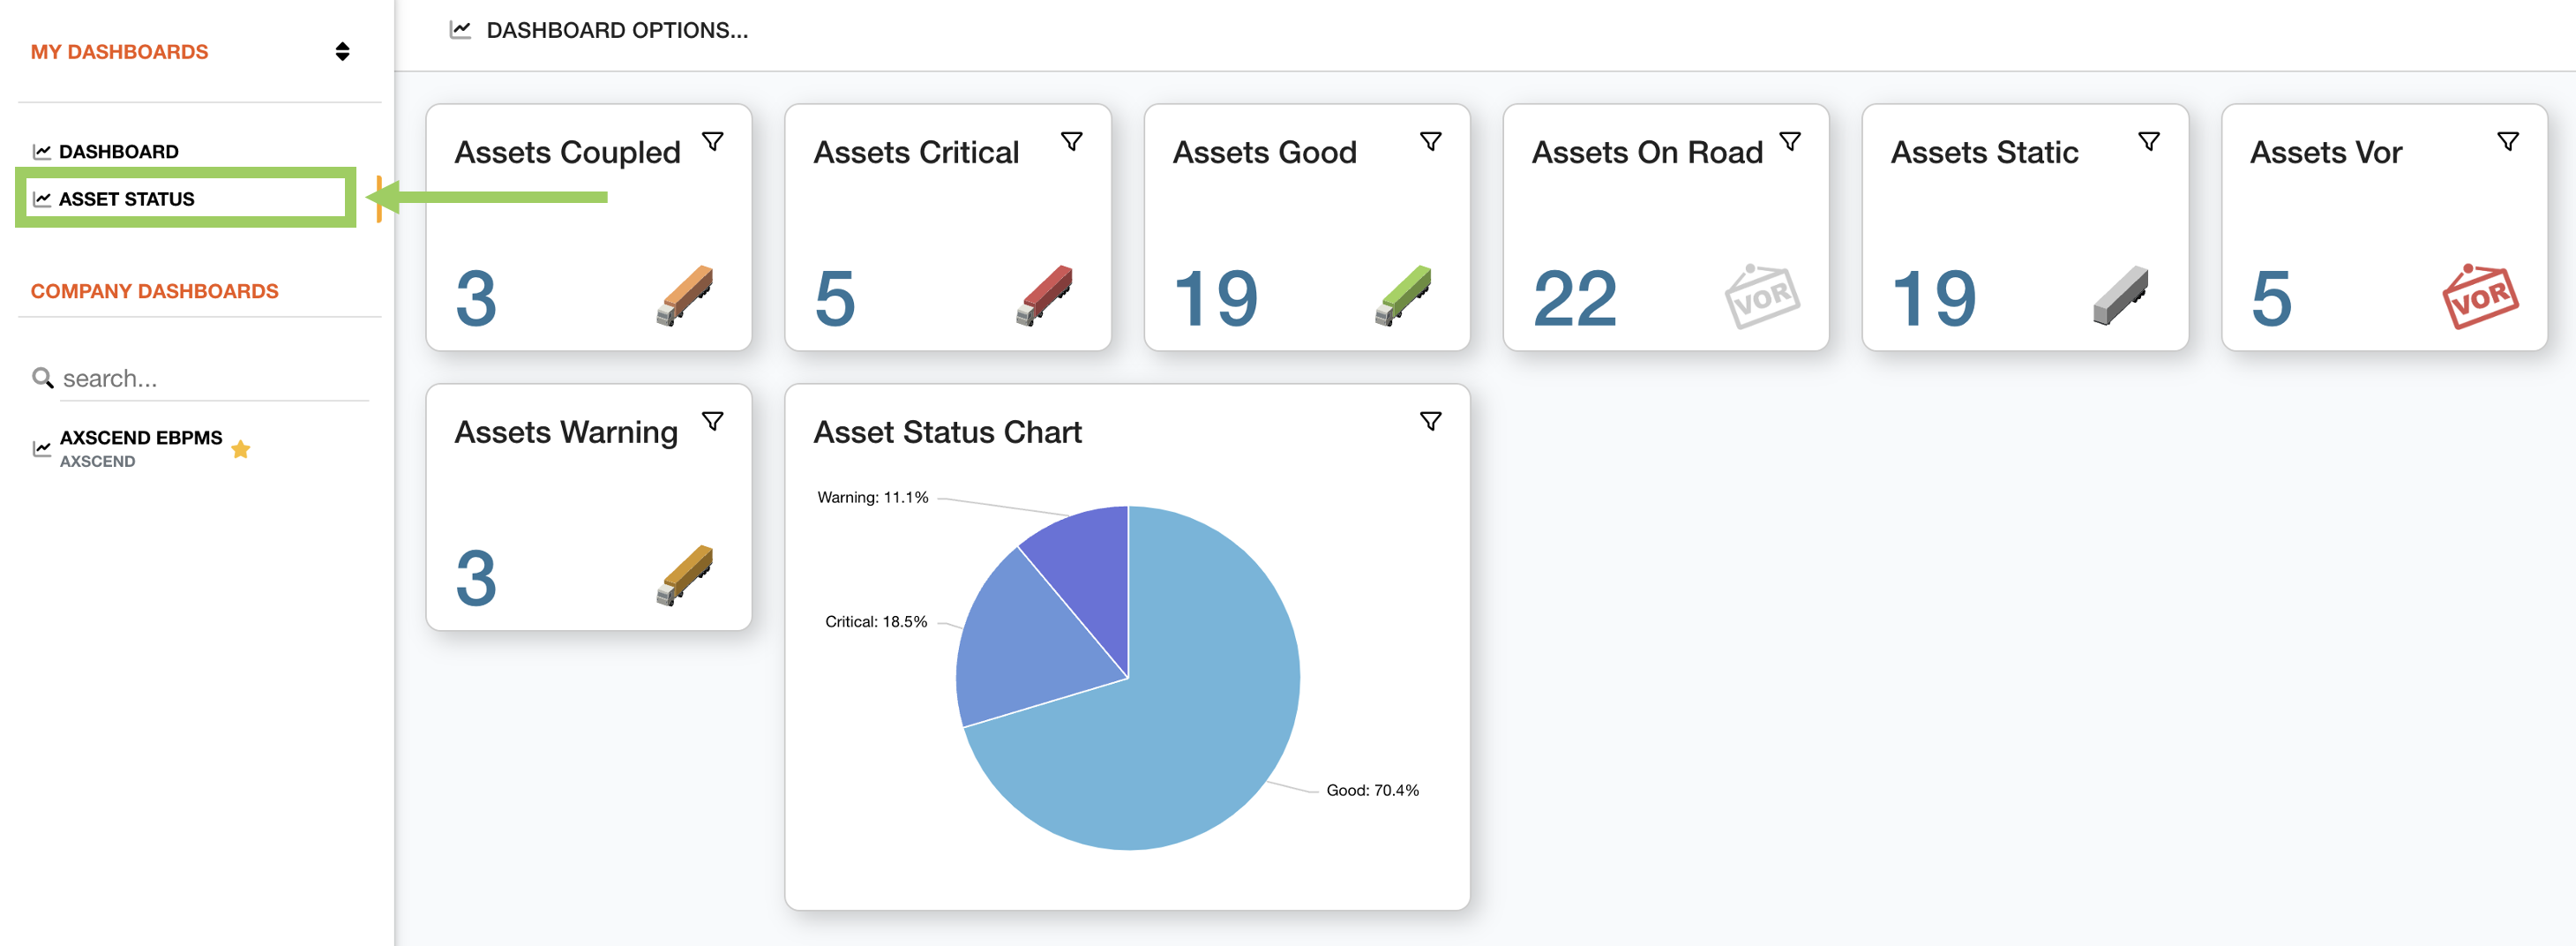Open the filter on Asset Status Chart

click(1430, 421)
